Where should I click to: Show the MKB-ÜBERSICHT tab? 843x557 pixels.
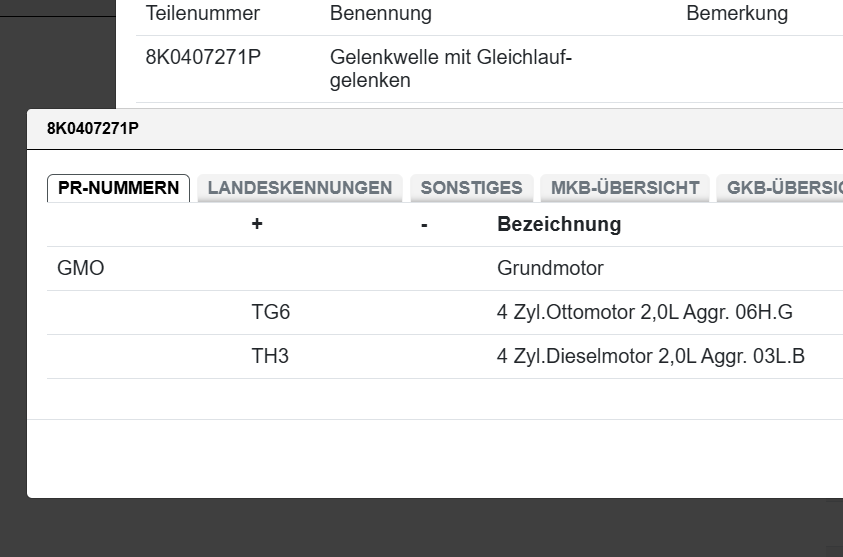(x=625, y=188)
